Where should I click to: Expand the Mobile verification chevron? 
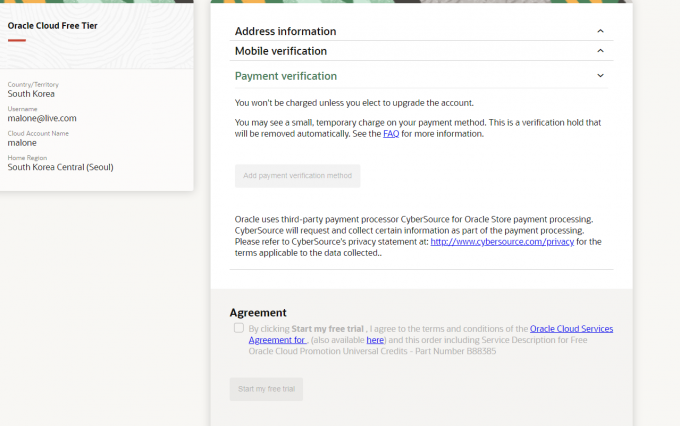[x=600, y=51]
